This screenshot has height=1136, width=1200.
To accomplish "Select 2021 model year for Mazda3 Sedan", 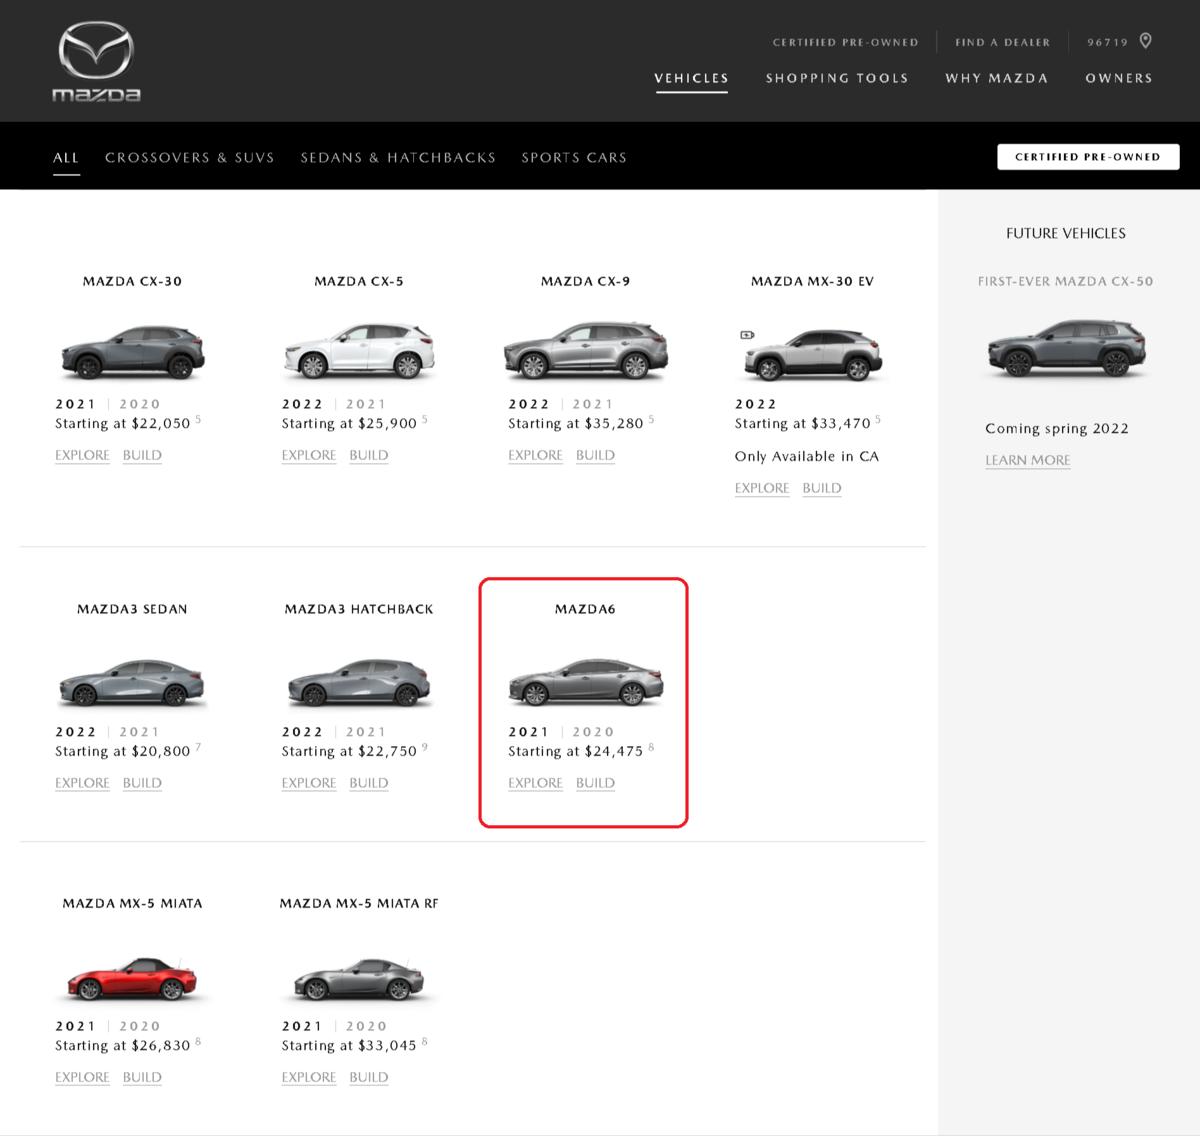I will point(140,732).
